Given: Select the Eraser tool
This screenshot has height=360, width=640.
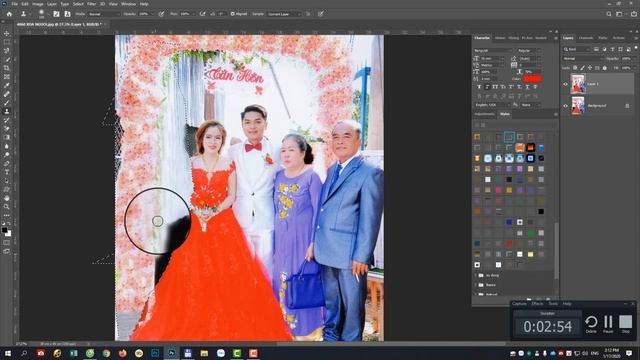Looking at the screenshot, I should point(7,129).
